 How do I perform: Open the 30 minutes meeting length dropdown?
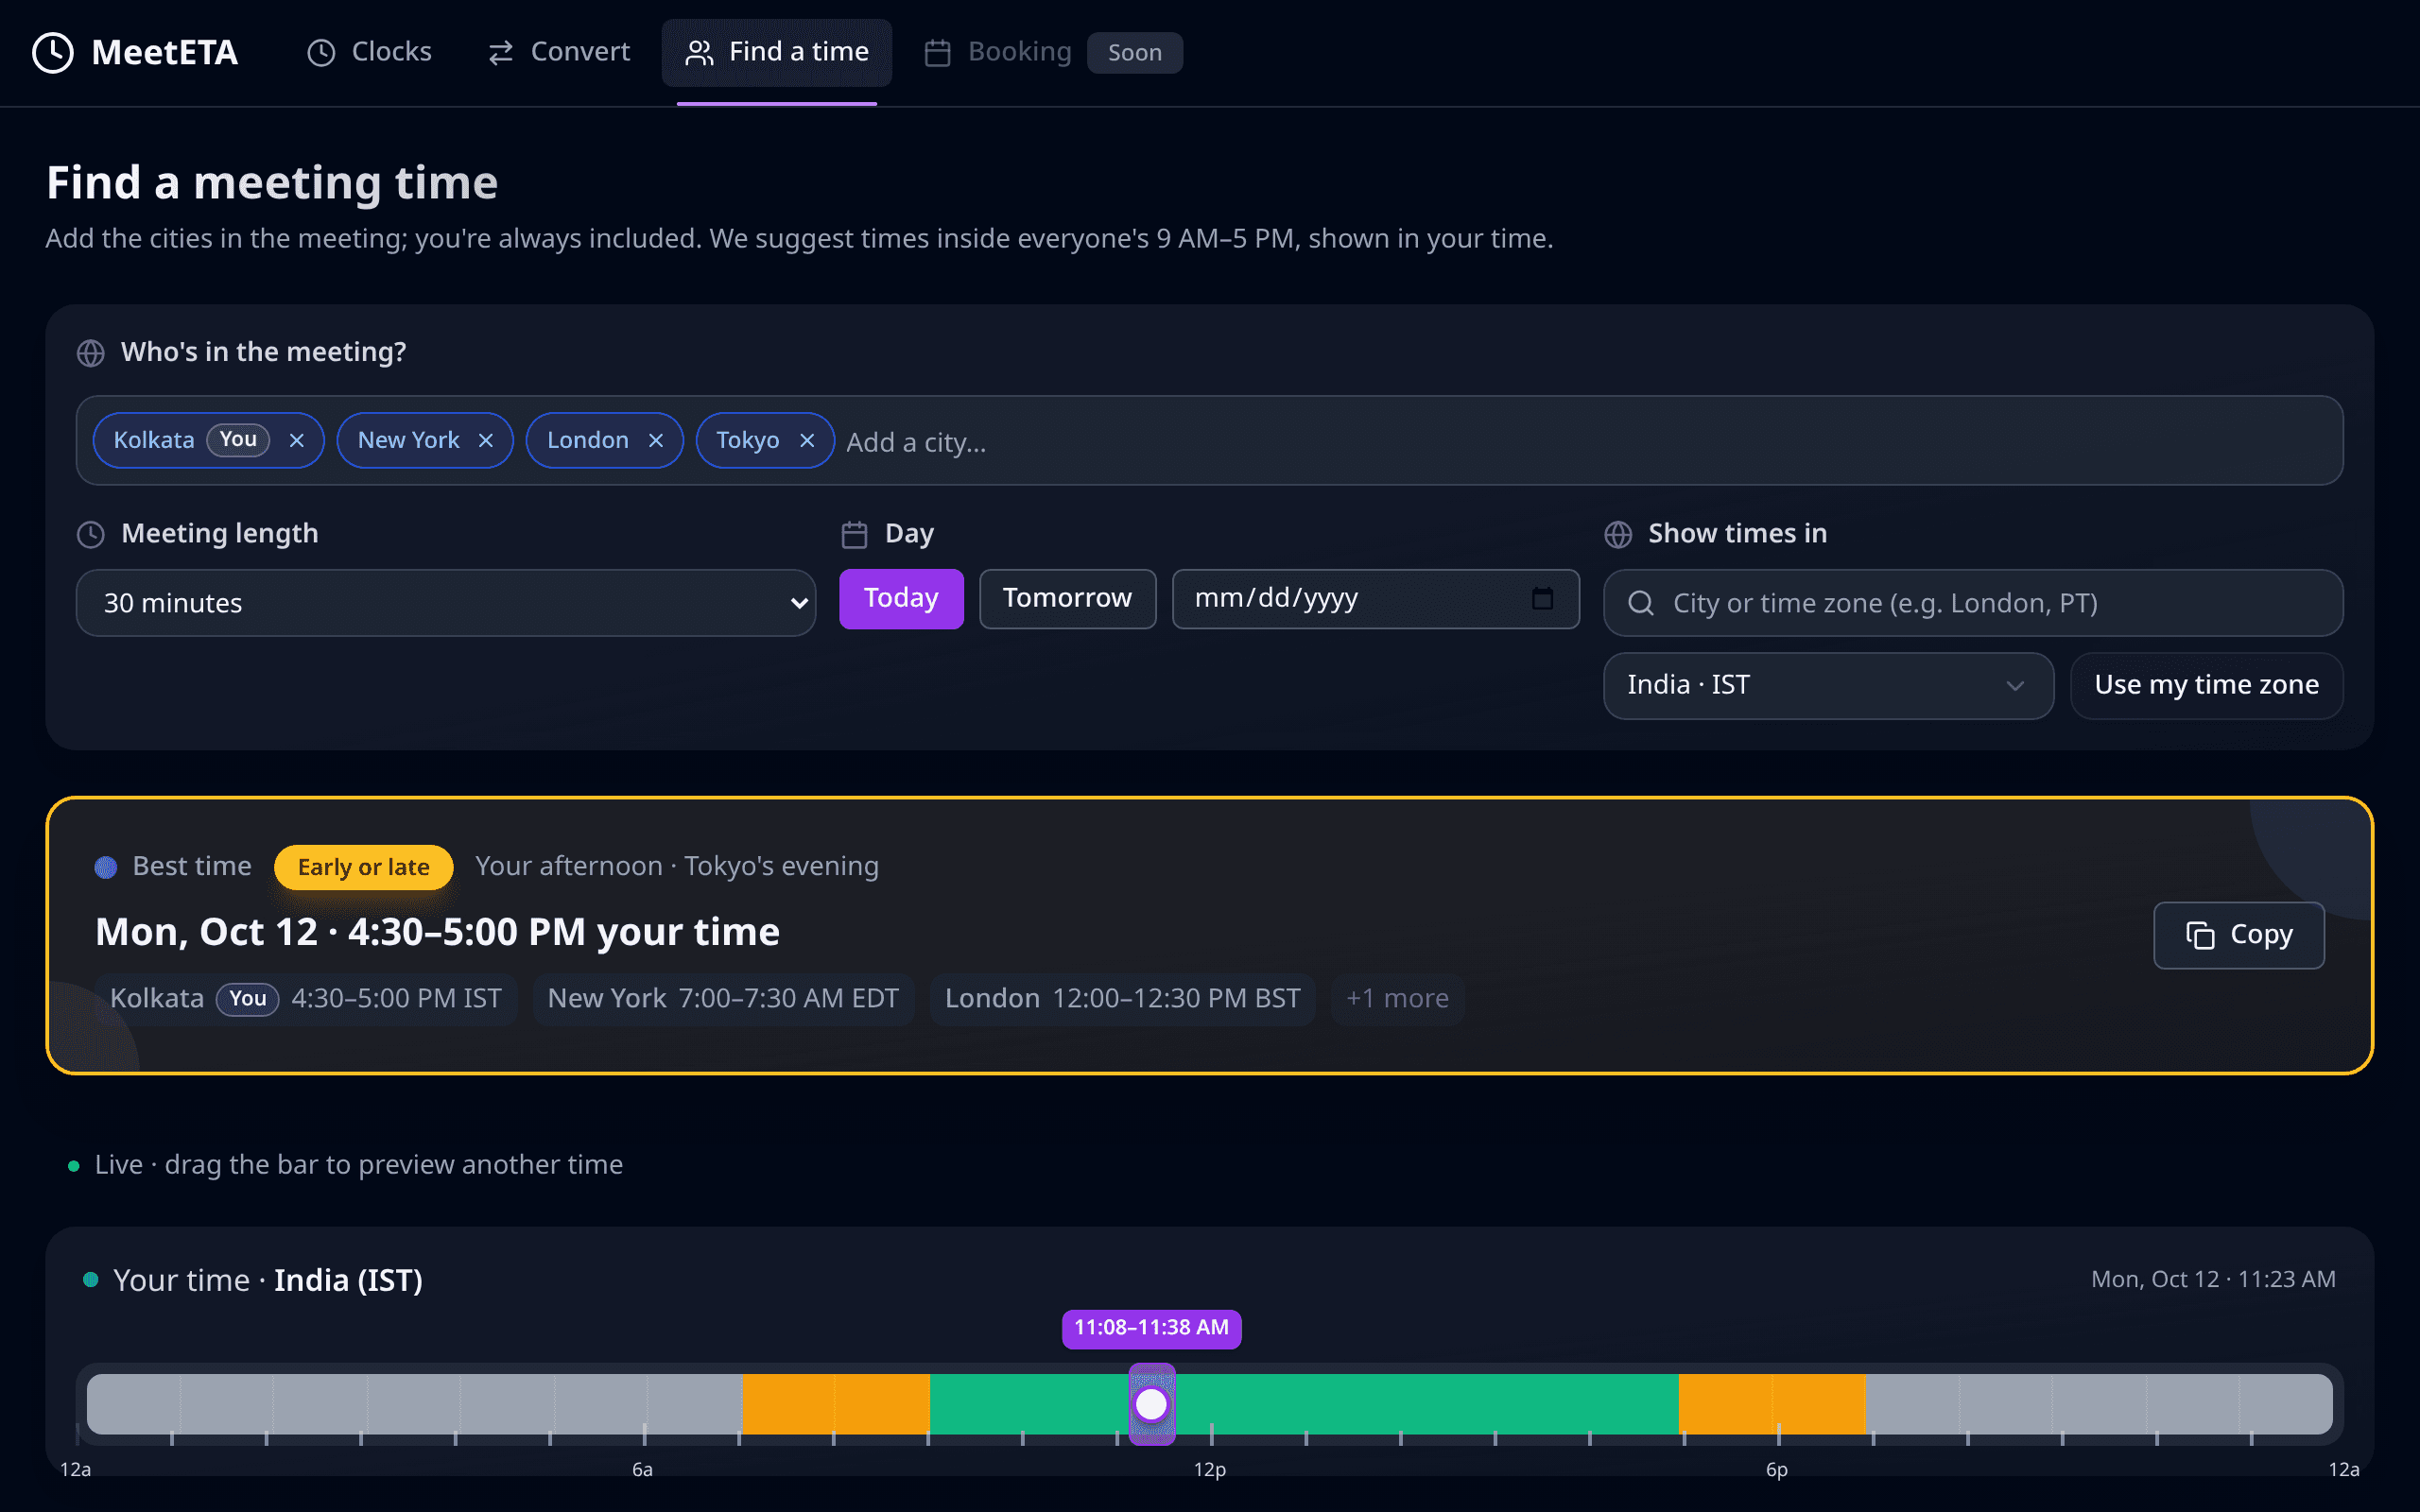(x=446, y=603)
